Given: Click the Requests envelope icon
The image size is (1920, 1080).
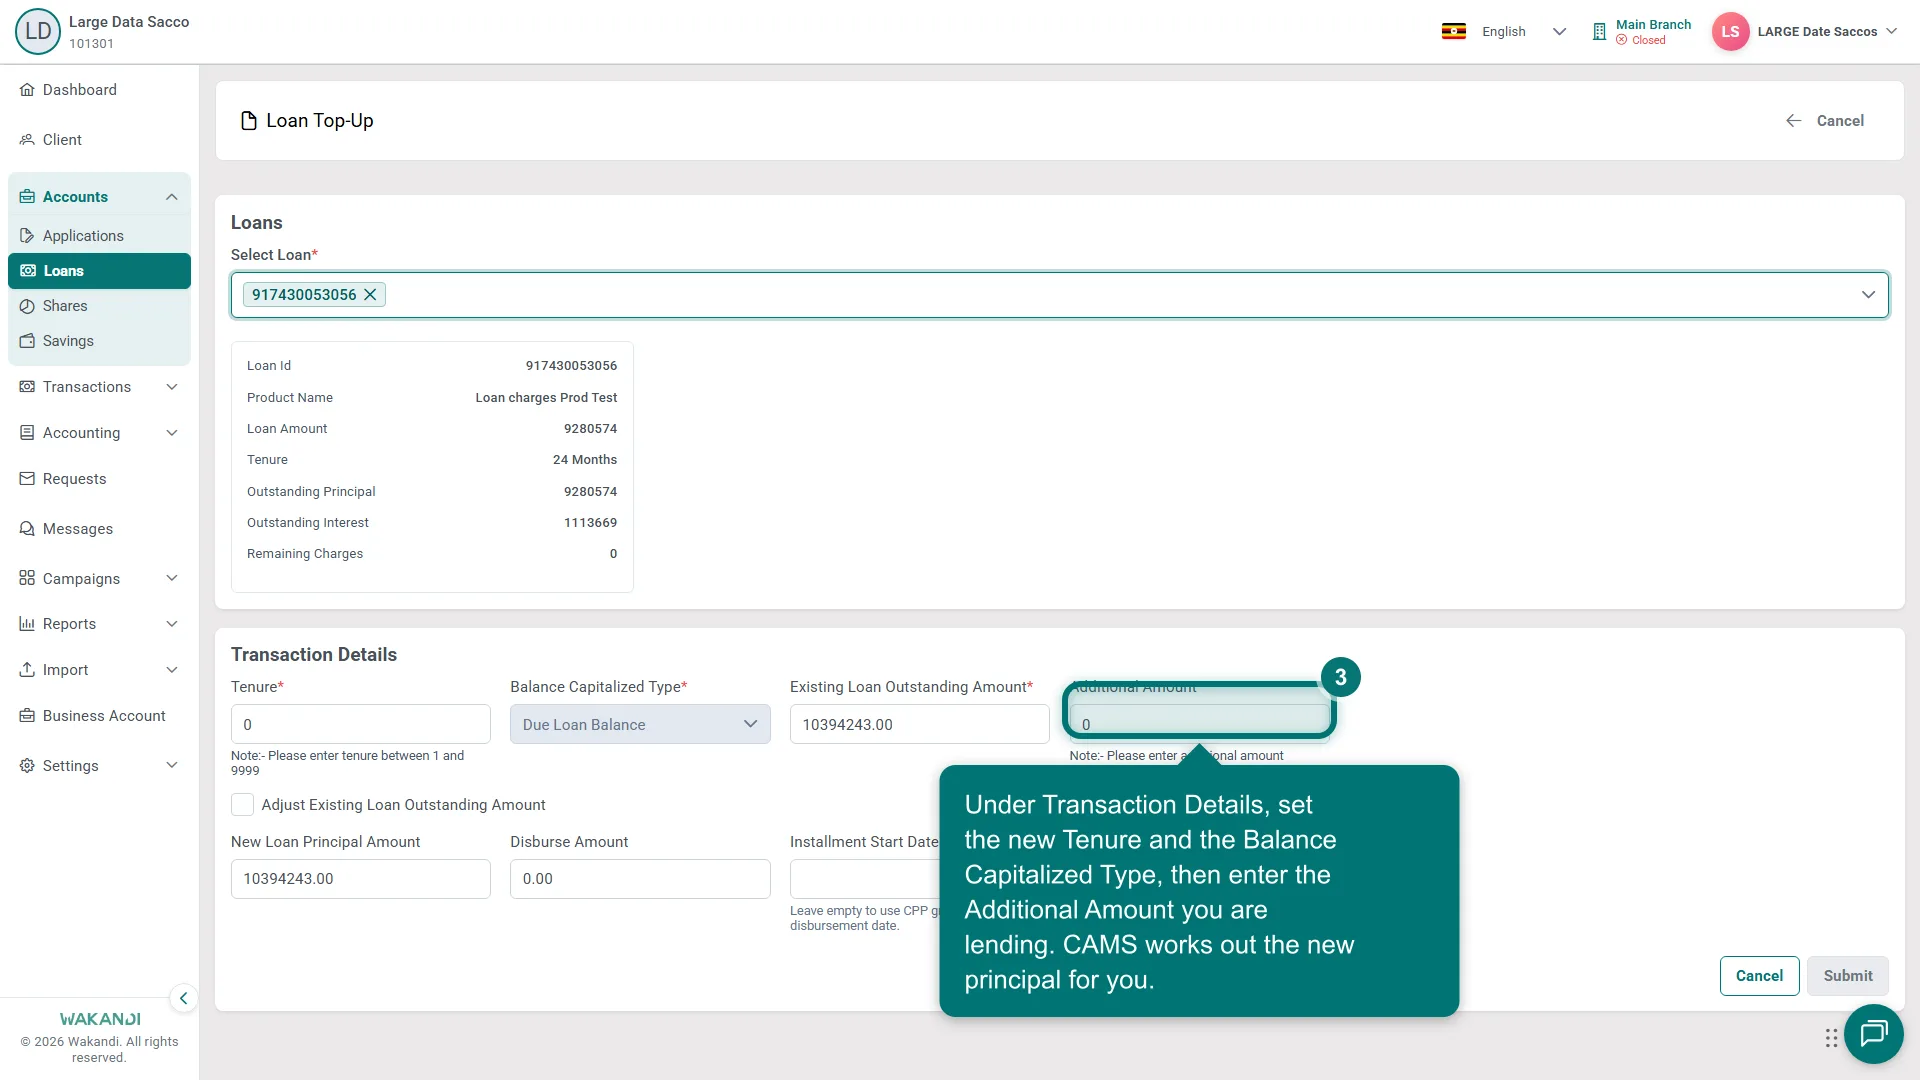Looking at the screenshot, I should [x=27, y=479].
